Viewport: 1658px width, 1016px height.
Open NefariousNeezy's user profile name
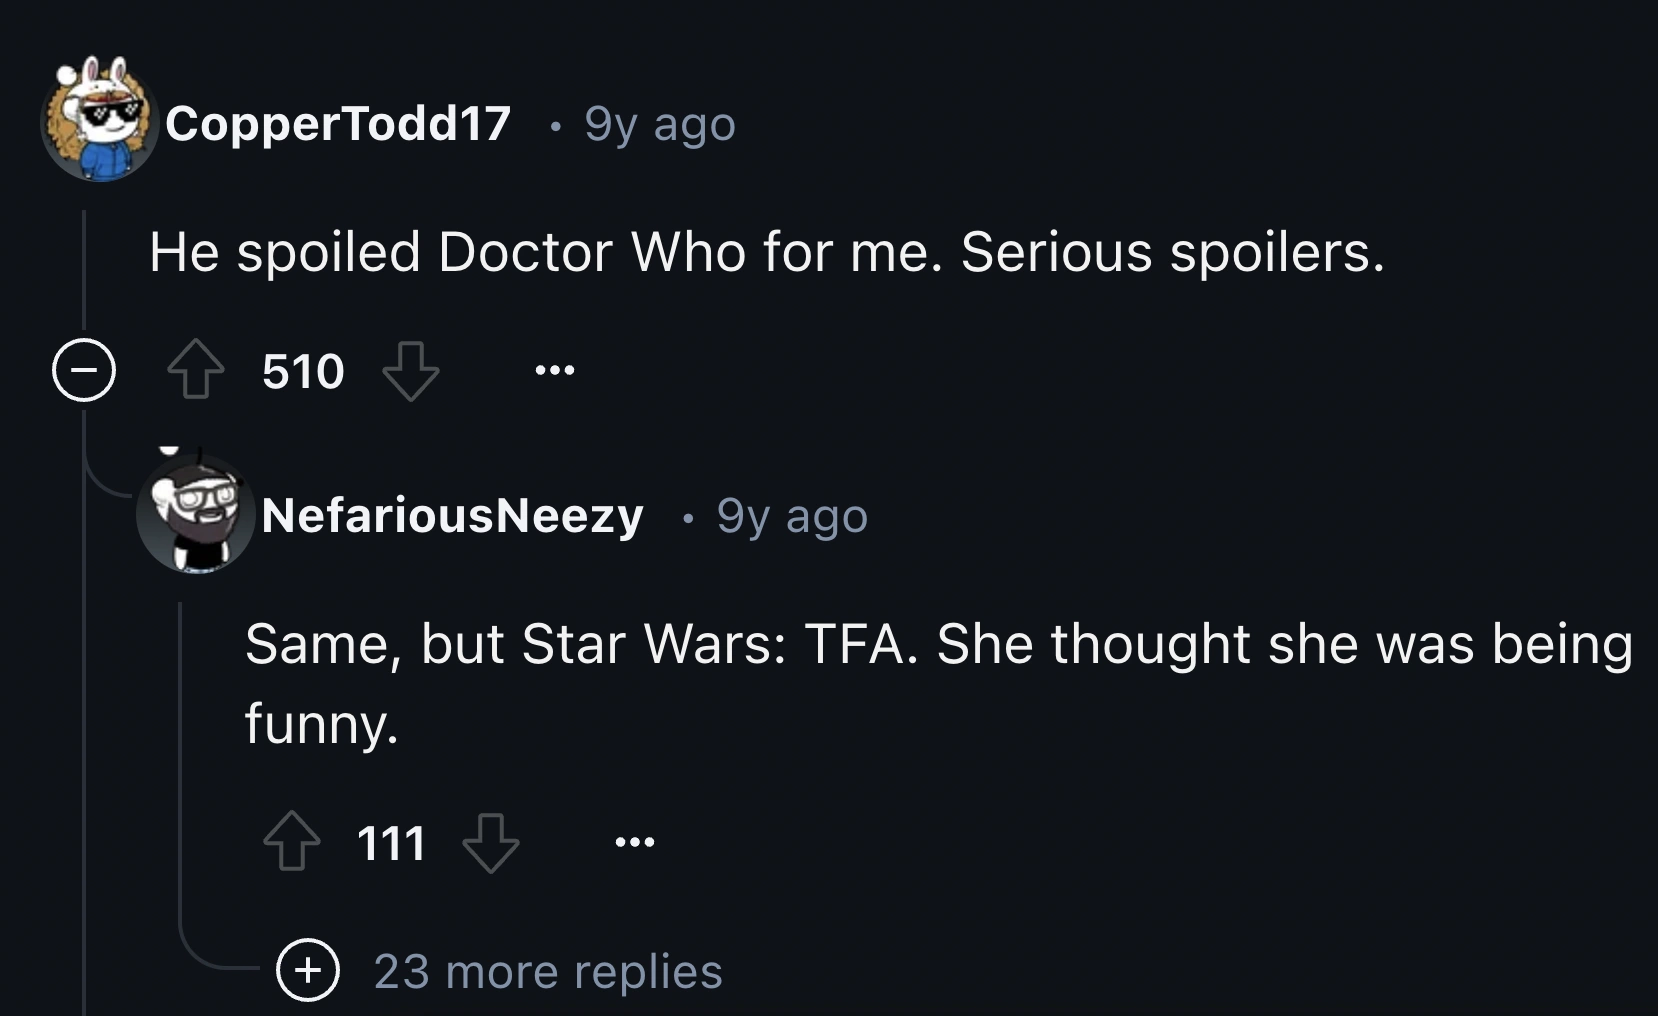[x=452, y=516]
